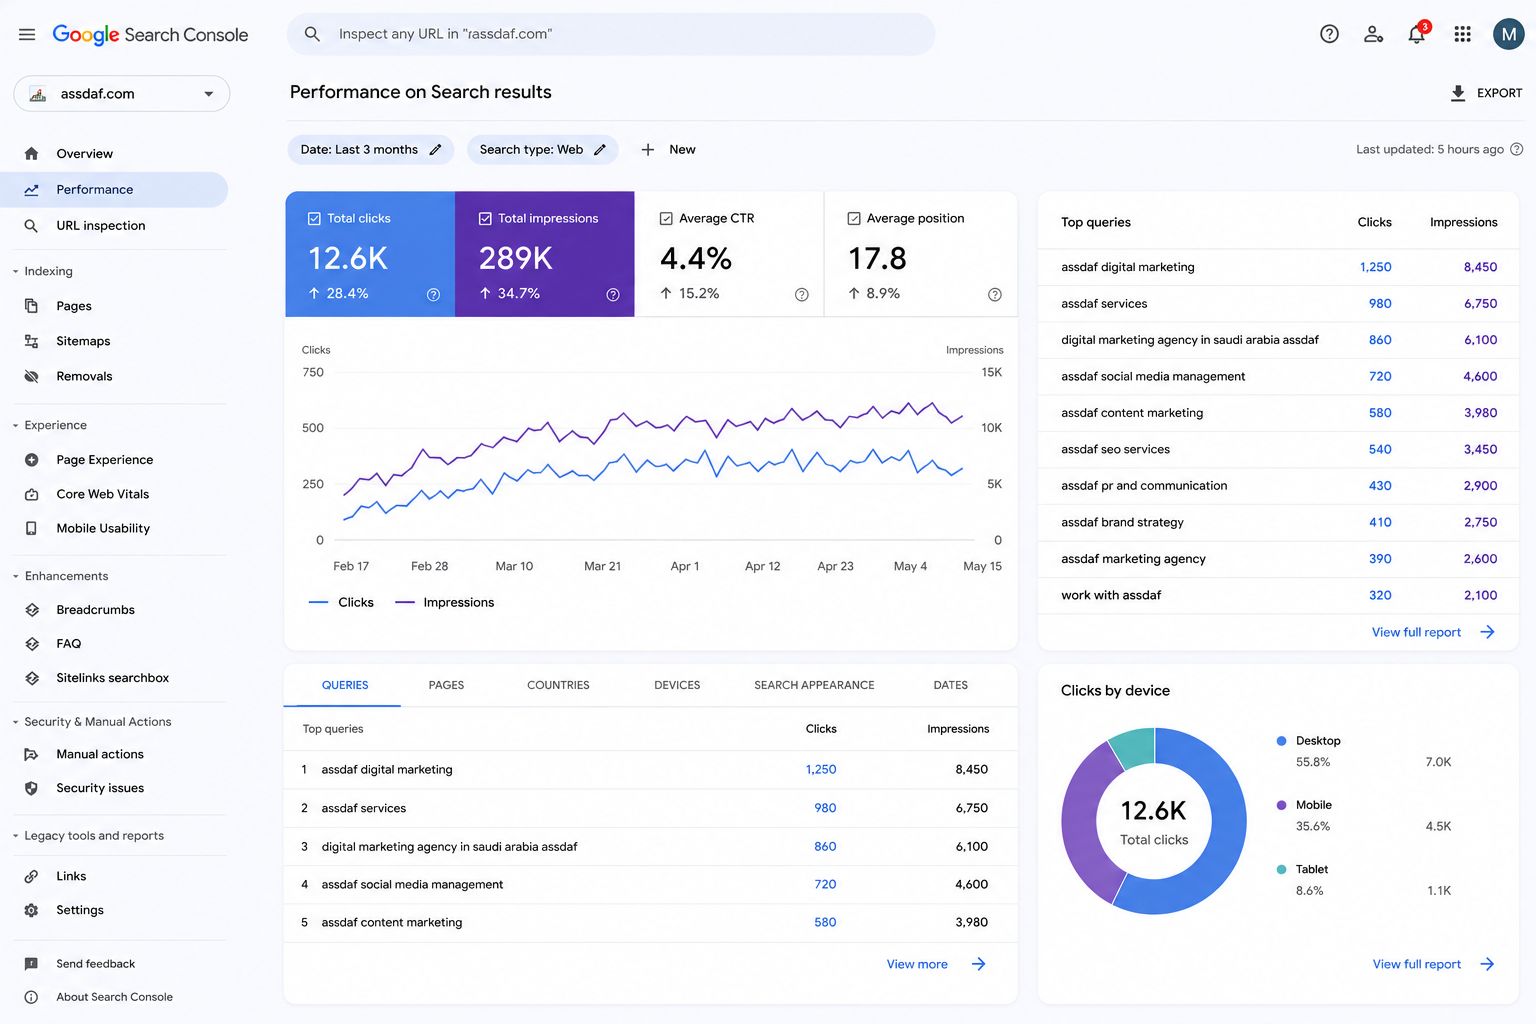This screenshot has width=1536, height=1024.
Task: Edit the Date filter pencil icon
Action: 435,150
